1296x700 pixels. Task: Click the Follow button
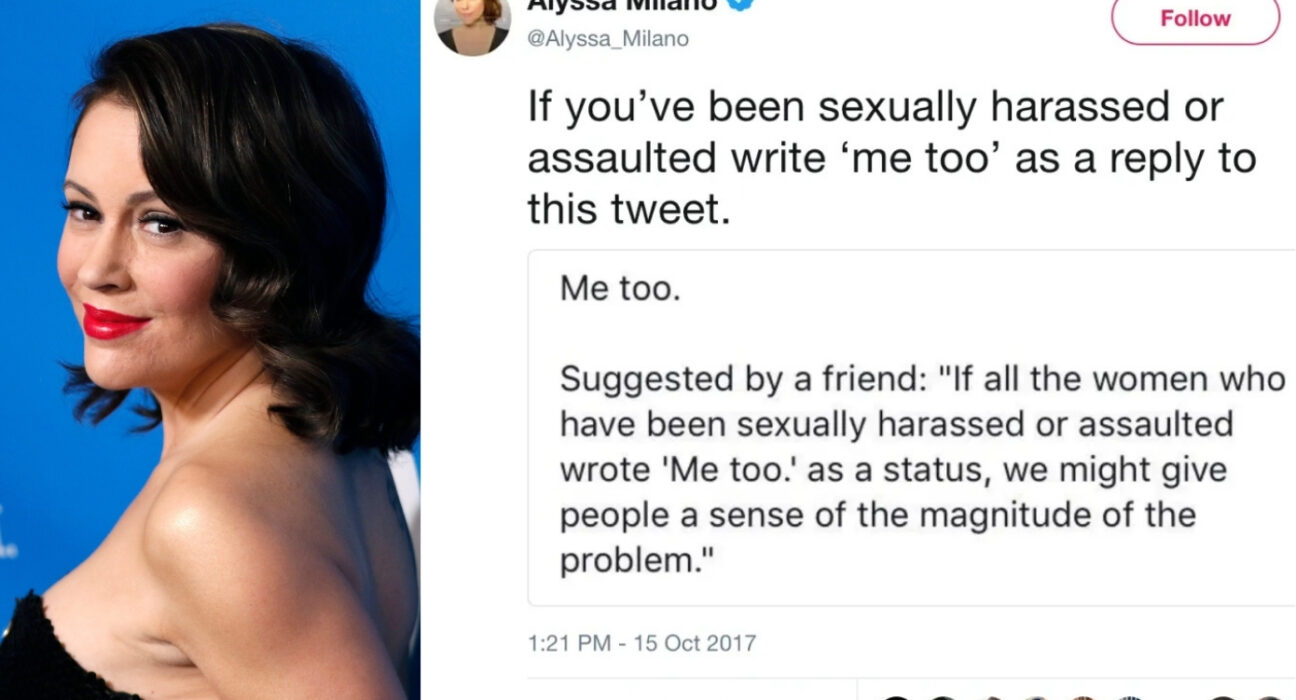click(1195, 19)
